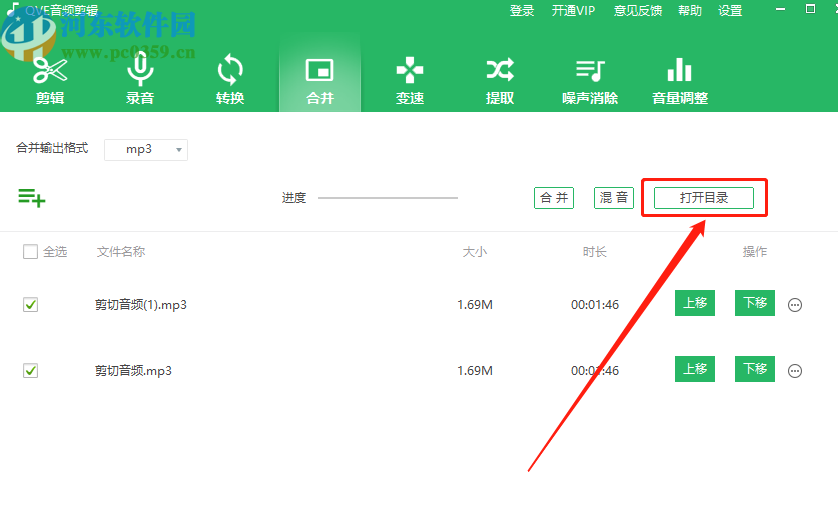Screen dimensions: 838x530
Task: Click duration 00:01:46 of 剪切音频(1).mp3
Action: pos(595,305)
